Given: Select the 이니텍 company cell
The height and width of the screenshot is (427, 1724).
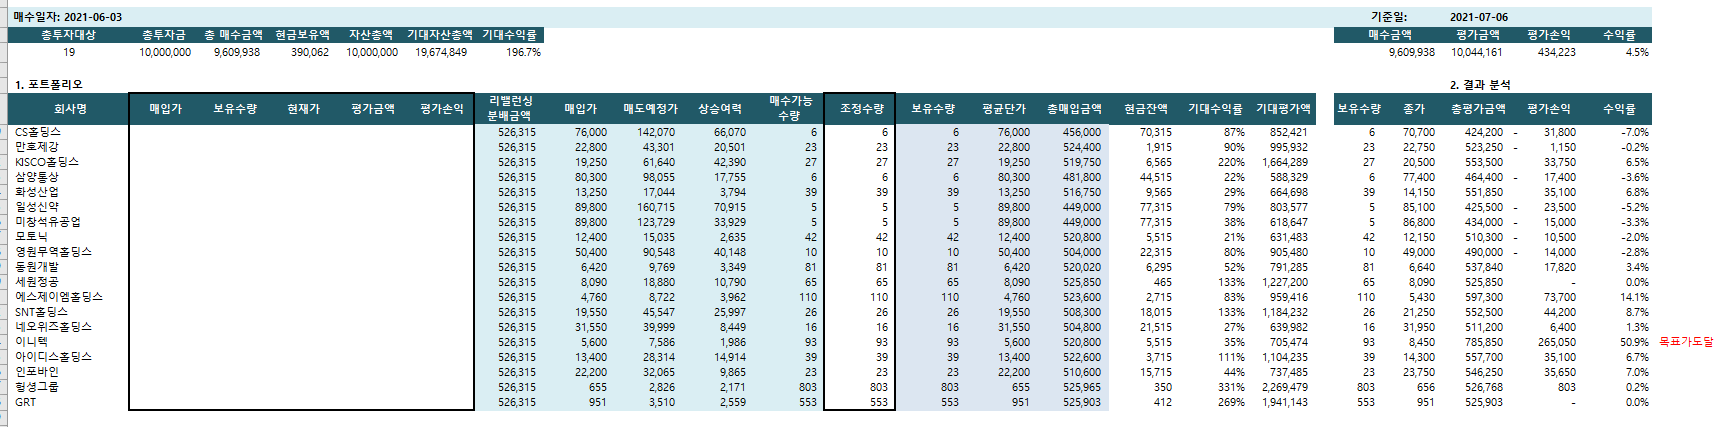Looking at the screenshot, I should 31,342.
